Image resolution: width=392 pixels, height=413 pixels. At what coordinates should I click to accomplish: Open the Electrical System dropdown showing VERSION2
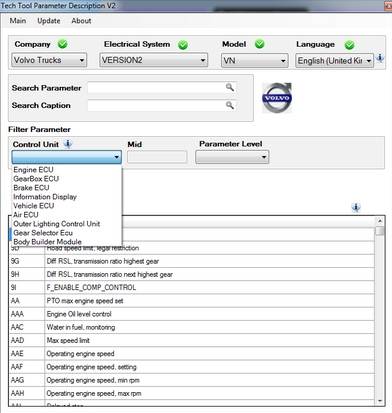(x=154, y=60)
